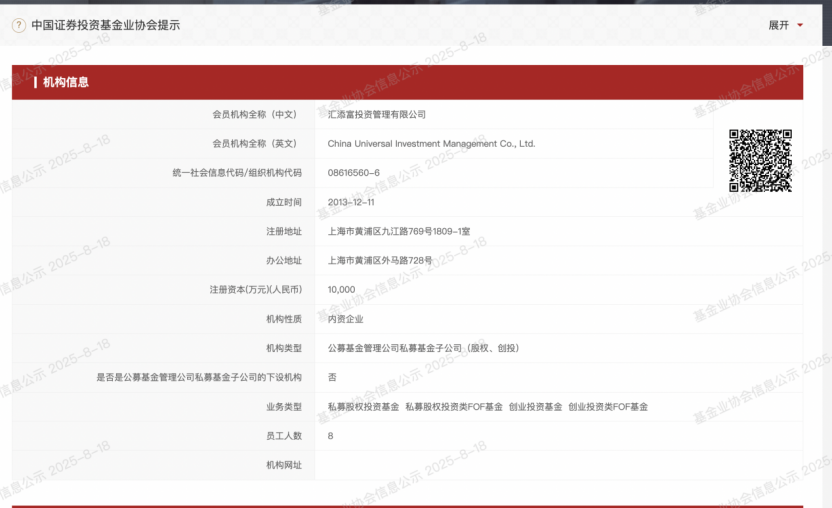This screenshot has width=832, height=508.
Task: Click the establishment date 2013-12-11
Action: click(x=351, y=202)
